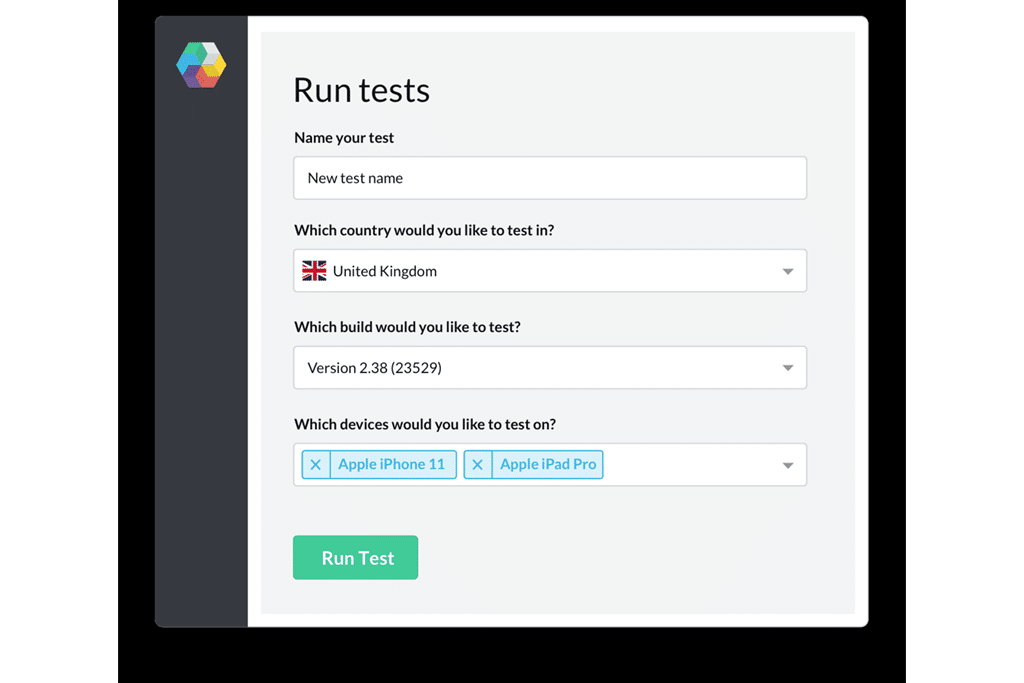
Task: Click the Version 2.38 (23529) build value
Action: (x=374, y=368)
